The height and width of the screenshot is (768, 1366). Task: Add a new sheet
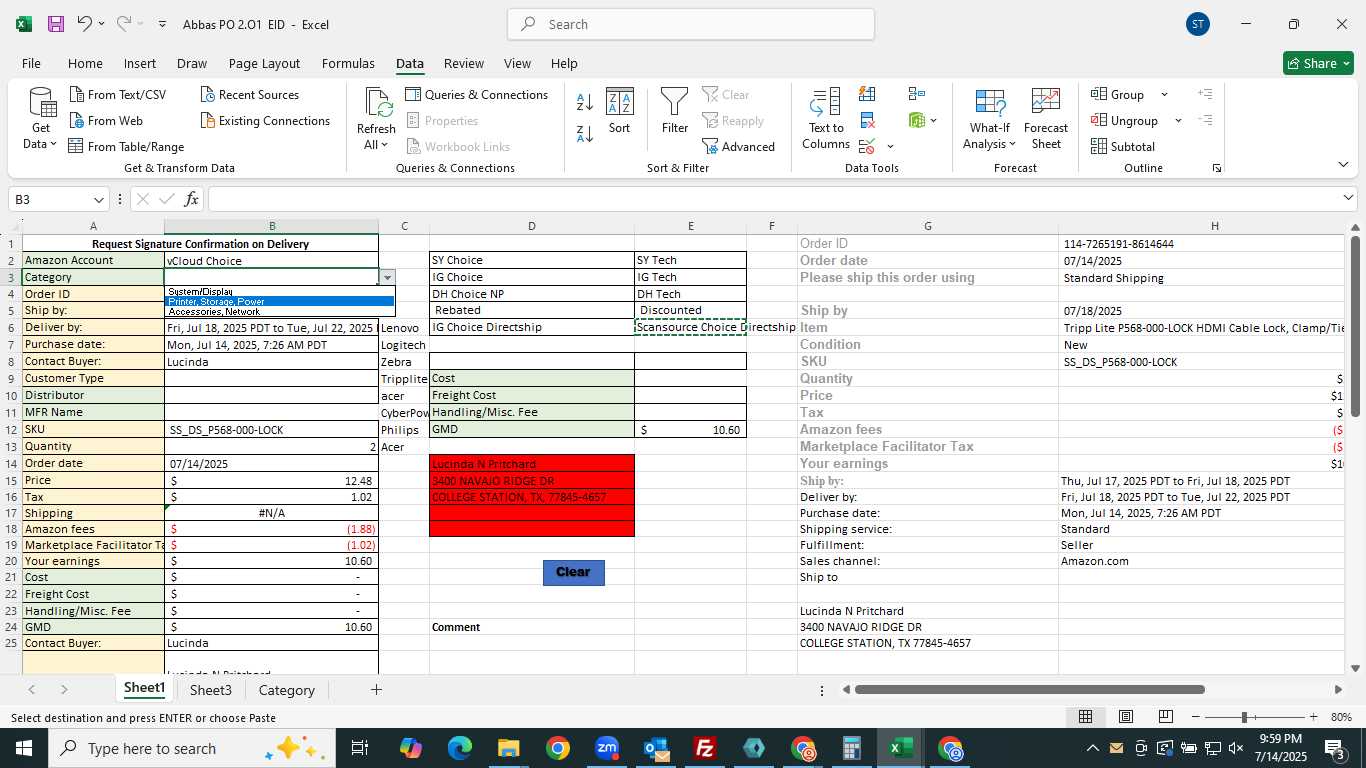[376, 690]
